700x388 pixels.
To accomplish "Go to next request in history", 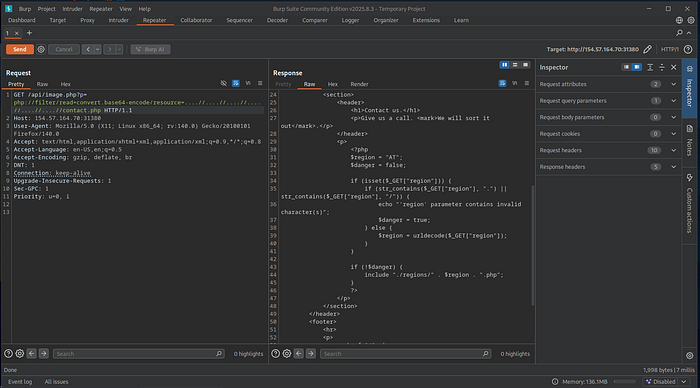I will pos(109,49).
